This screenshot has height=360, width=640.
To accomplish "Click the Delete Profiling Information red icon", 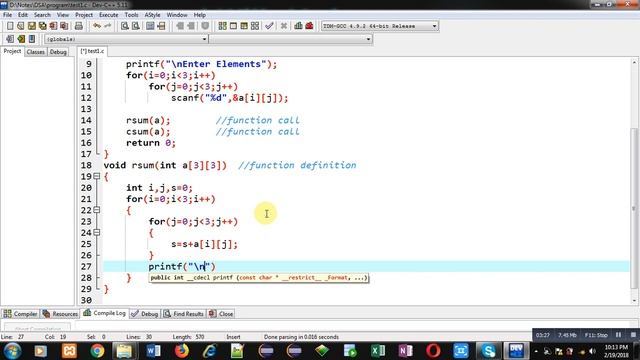I will (309, 26).
